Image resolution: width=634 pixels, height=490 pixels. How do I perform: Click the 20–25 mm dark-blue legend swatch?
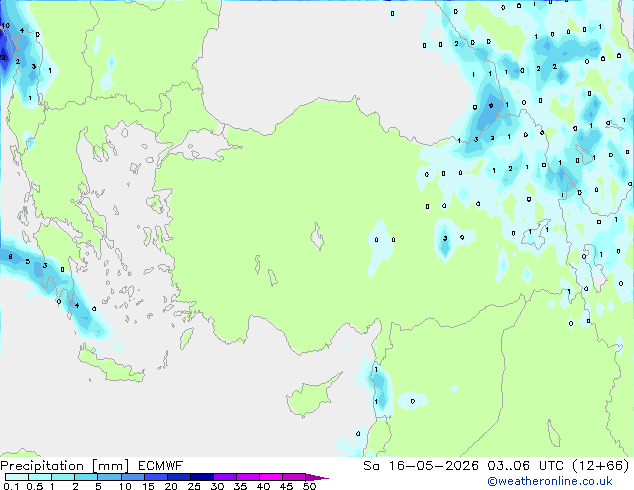point(178,477)
